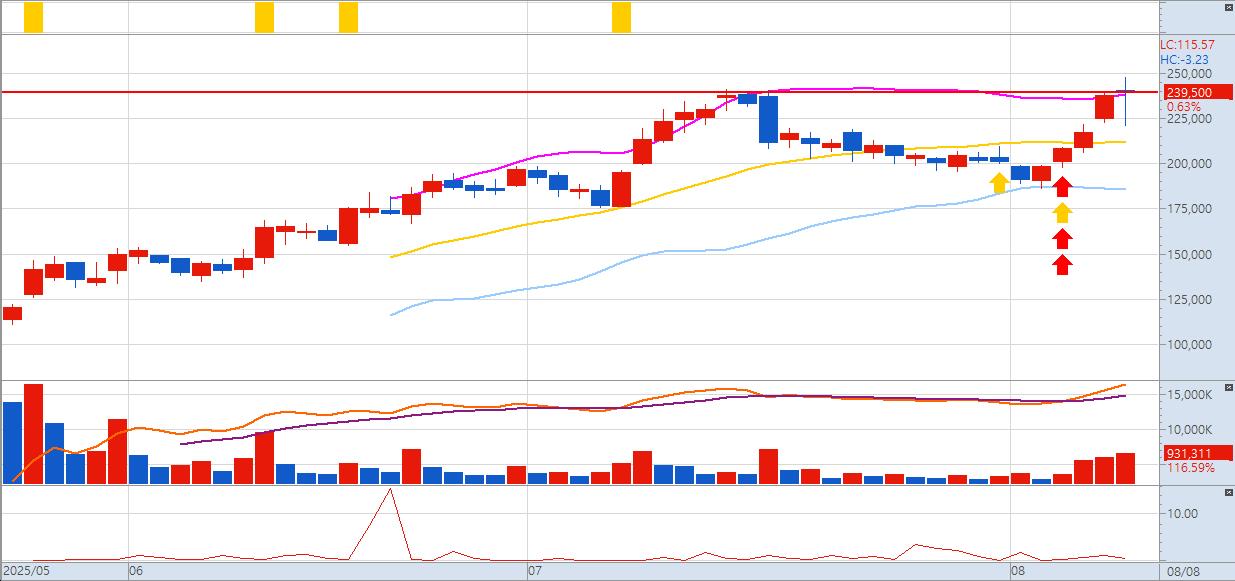Viewport: 1235px width, 581px height.
Task: Click the volume value 931,311
Action: pos(1189,453)
